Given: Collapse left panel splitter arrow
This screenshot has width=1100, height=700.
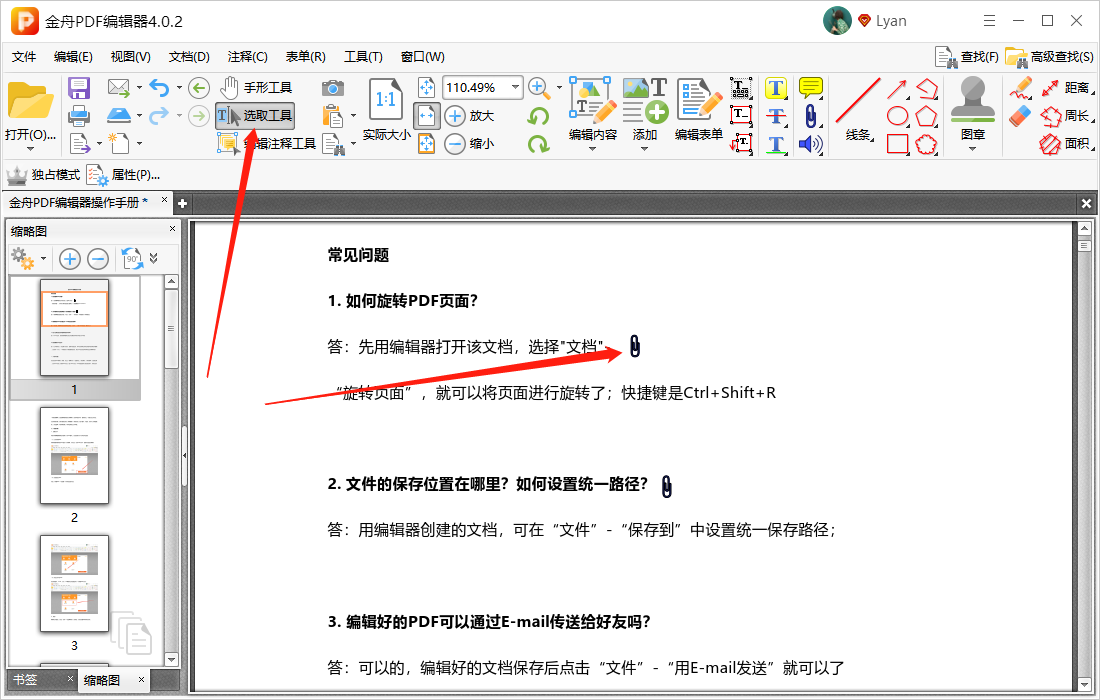Looking at the screenshot, I should pos(185,455).
